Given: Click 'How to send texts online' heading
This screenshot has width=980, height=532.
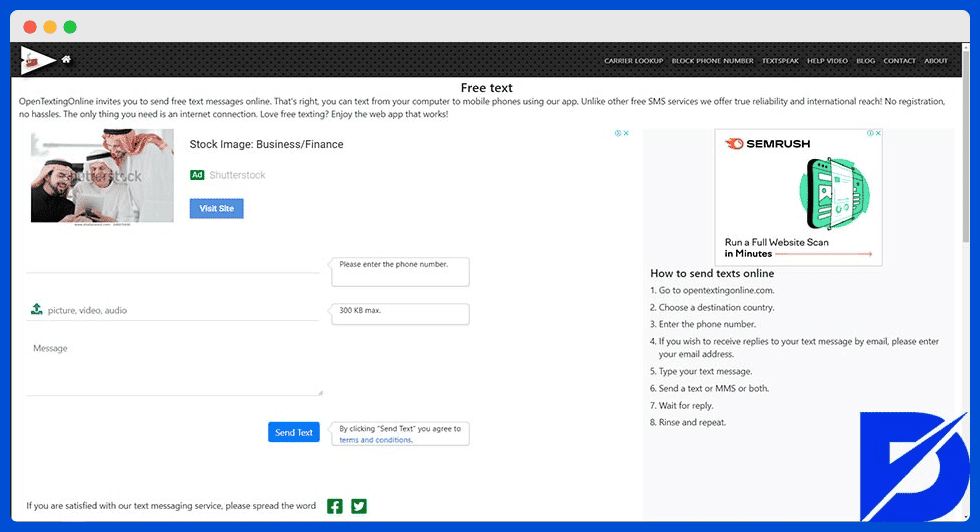Looking at the screenshot, I should tap(712, 273).
